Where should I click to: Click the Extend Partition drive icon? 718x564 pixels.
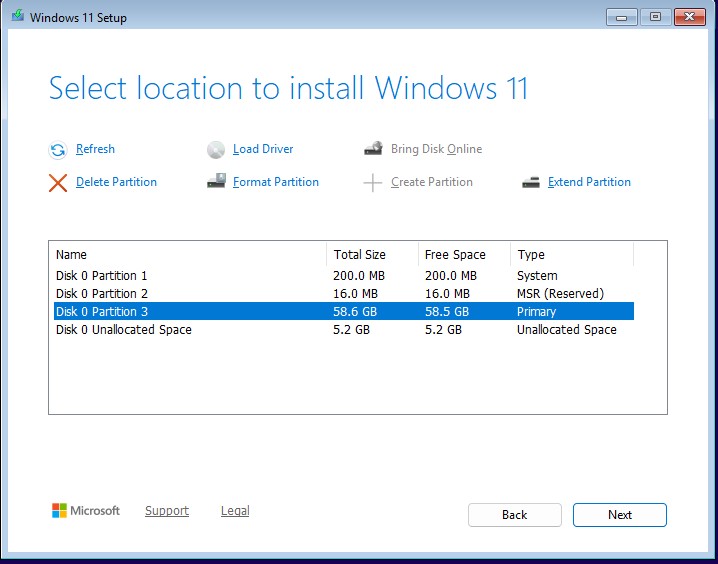pyautogui.click(x=531, y=183)
